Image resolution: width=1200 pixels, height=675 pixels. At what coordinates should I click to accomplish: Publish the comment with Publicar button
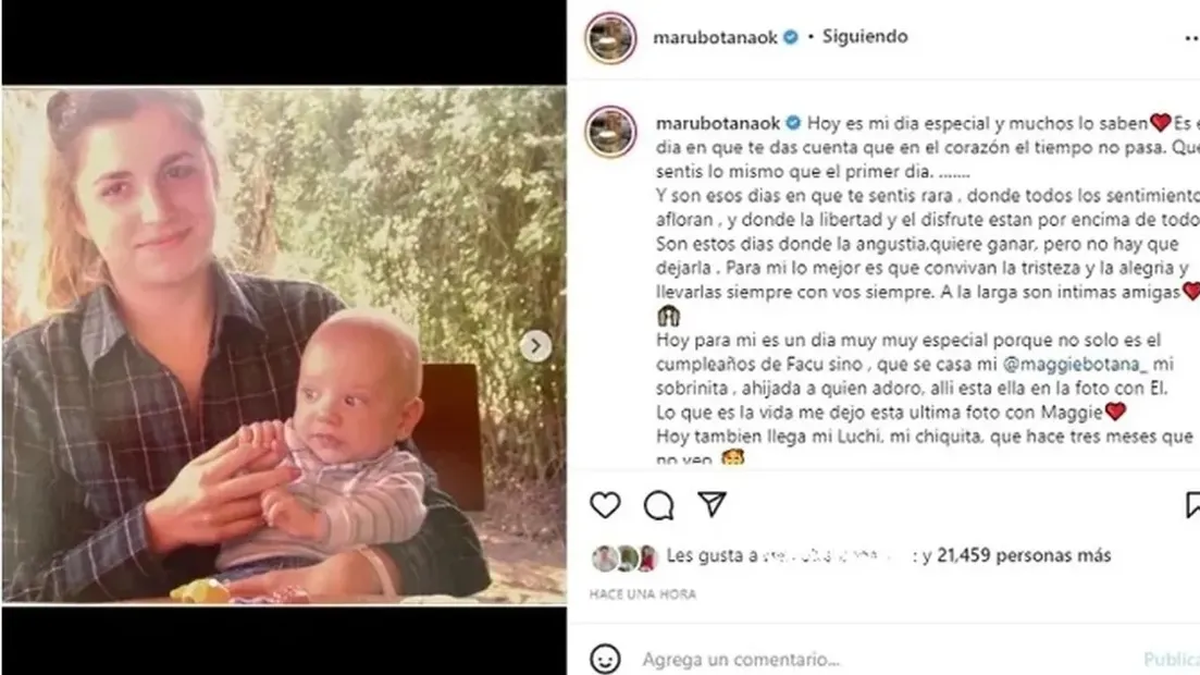[1172, 660]
